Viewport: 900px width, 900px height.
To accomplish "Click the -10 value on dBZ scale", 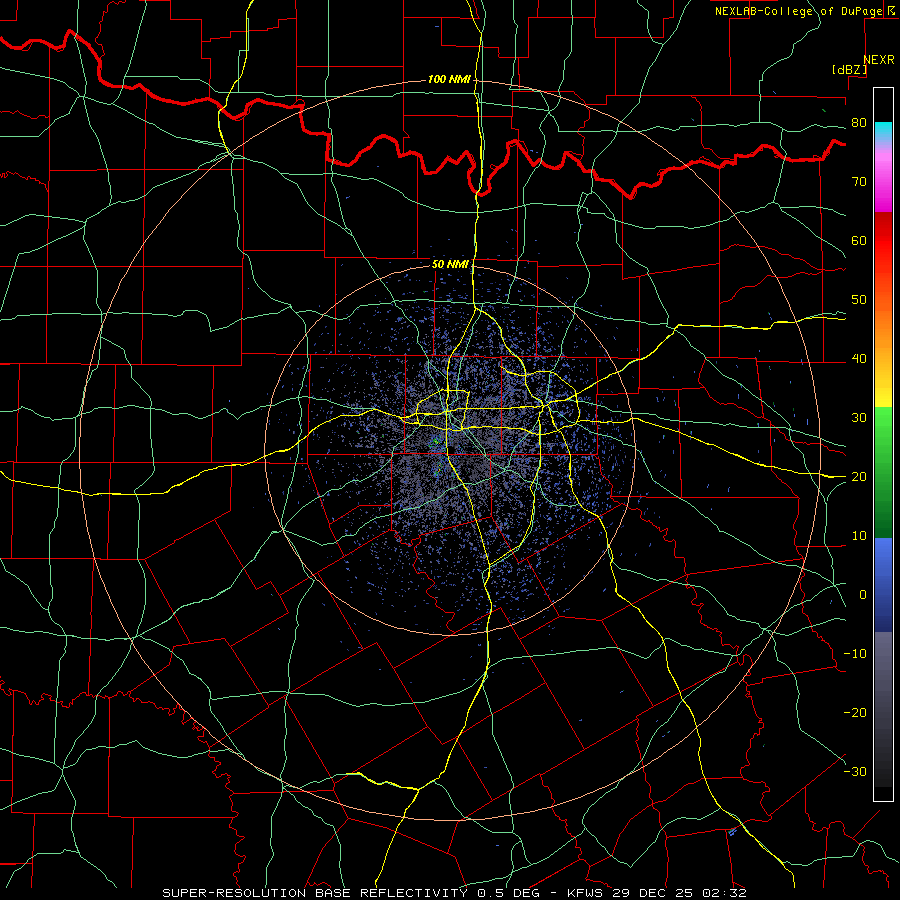I will tap(855, 654).
